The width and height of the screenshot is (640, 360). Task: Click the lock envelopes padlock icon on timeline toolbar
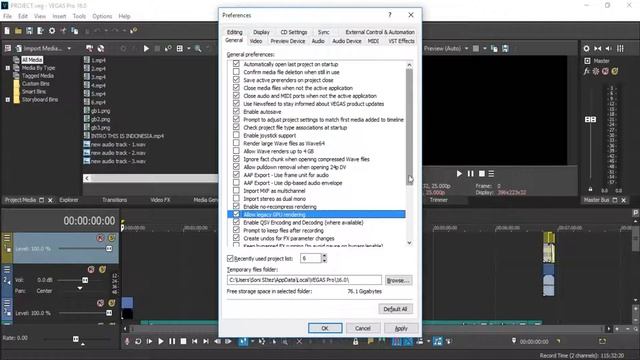pyautogui.click(x=356, y=341)
